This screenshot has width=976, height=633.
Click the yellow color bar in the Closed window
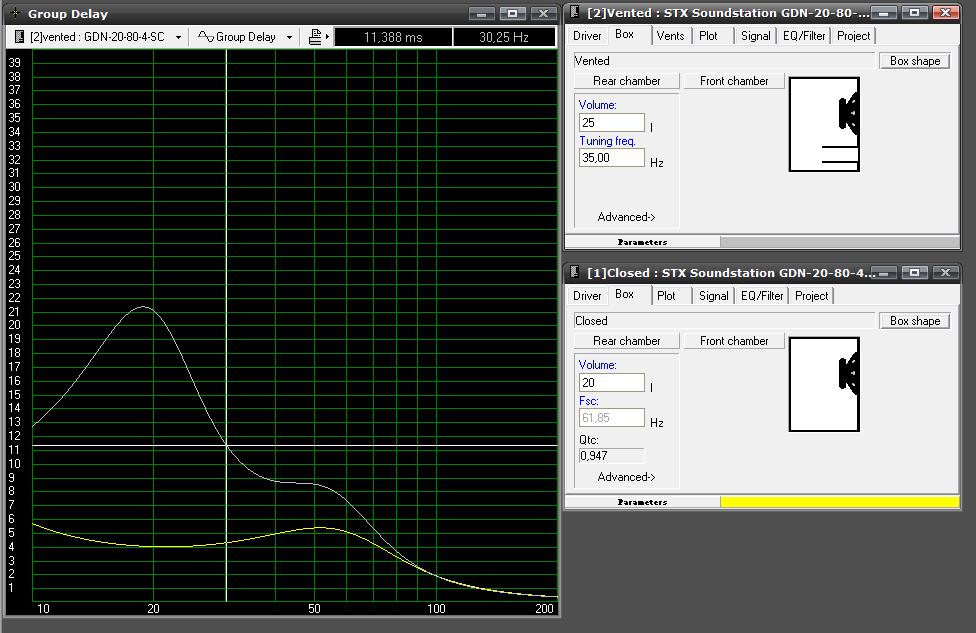click(839, 502)
